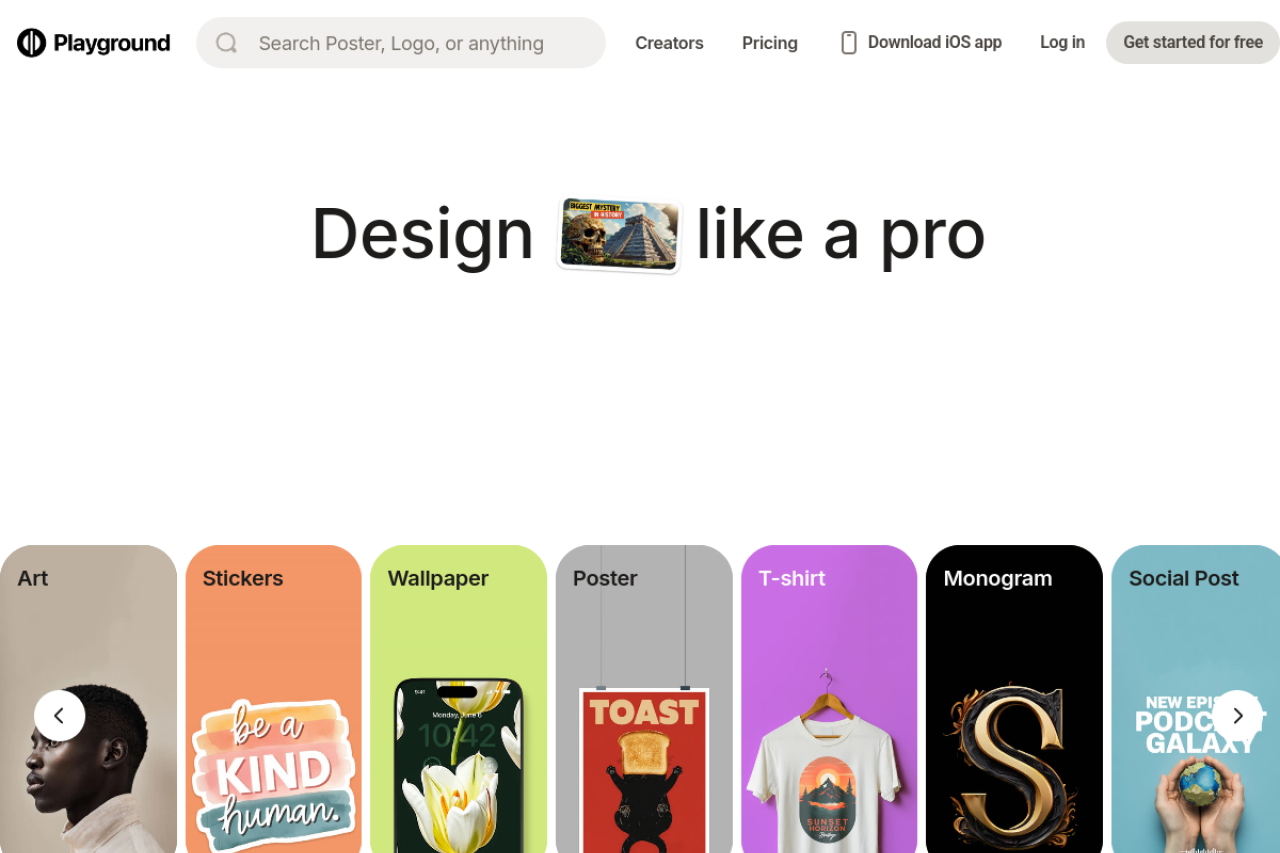This screenshot has width=1280, height=853.
Task: Open the Stickers category card
Action: pos(273,699)
